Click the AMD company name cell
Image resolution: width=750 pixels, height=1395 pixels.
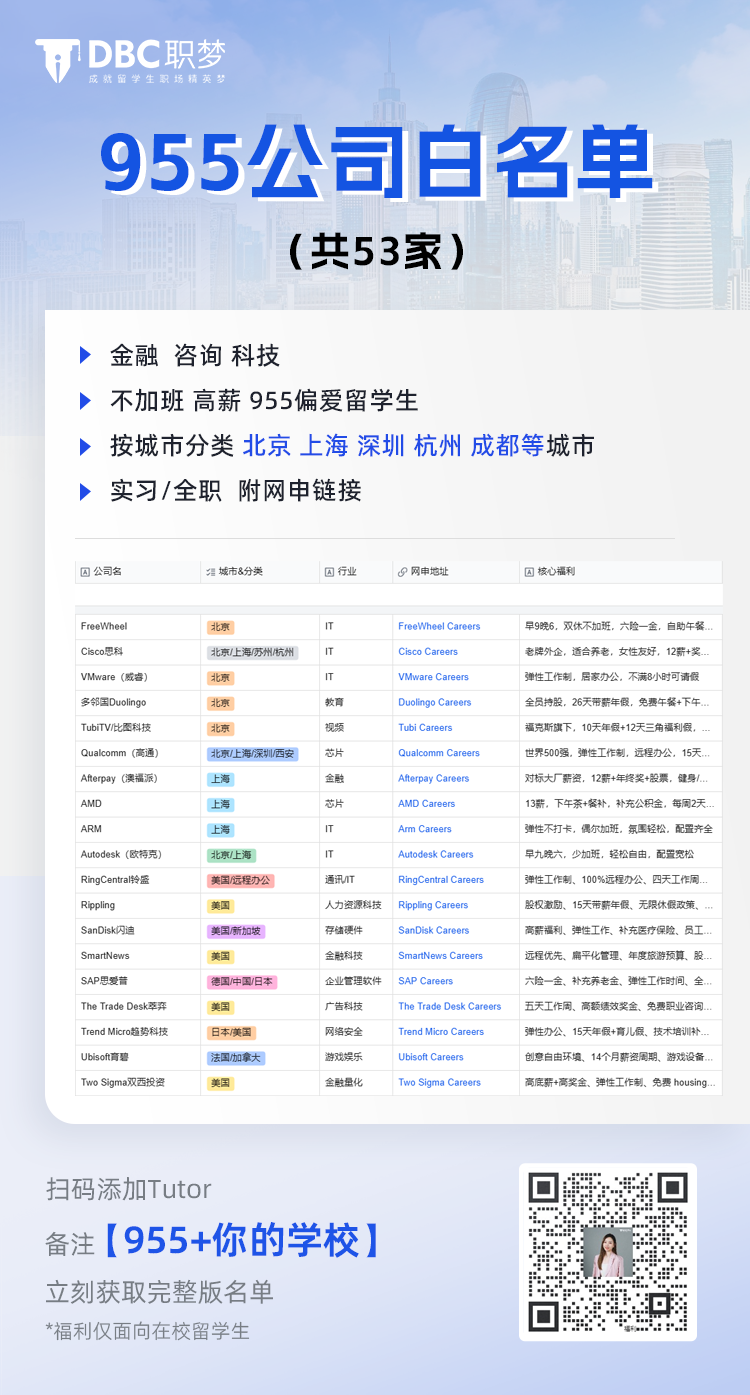[138, 804]
